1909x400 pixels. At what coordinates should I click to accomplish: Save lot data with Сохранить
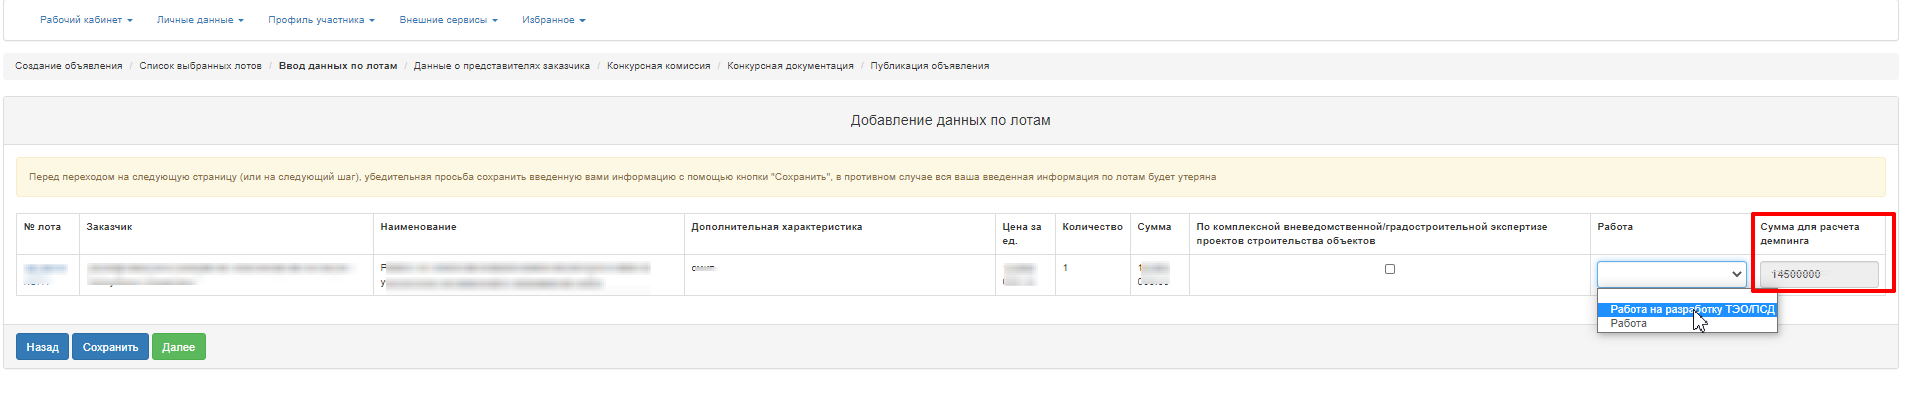(x=110, y=347)
